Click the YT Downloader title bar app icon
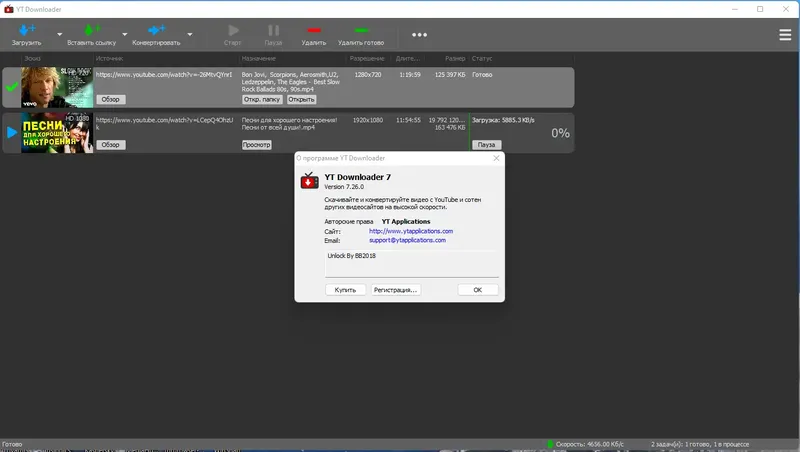 pyautogui.click(x=9, y=9)
